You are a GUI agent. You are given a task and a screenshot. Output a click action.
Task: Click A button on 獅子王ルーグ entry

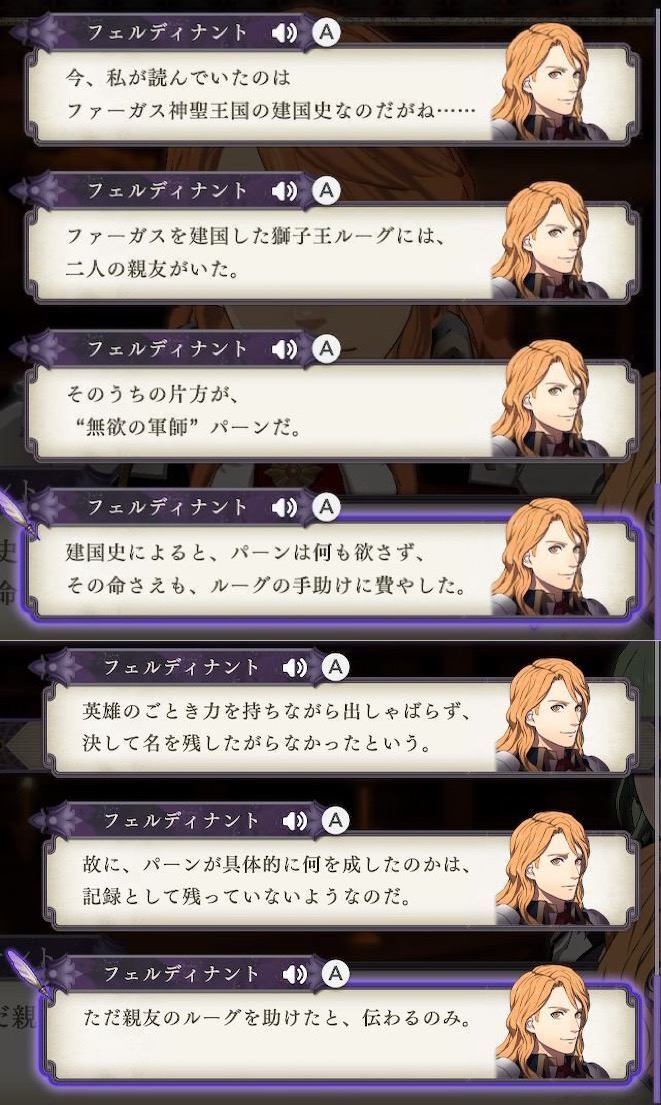point(326,190)
